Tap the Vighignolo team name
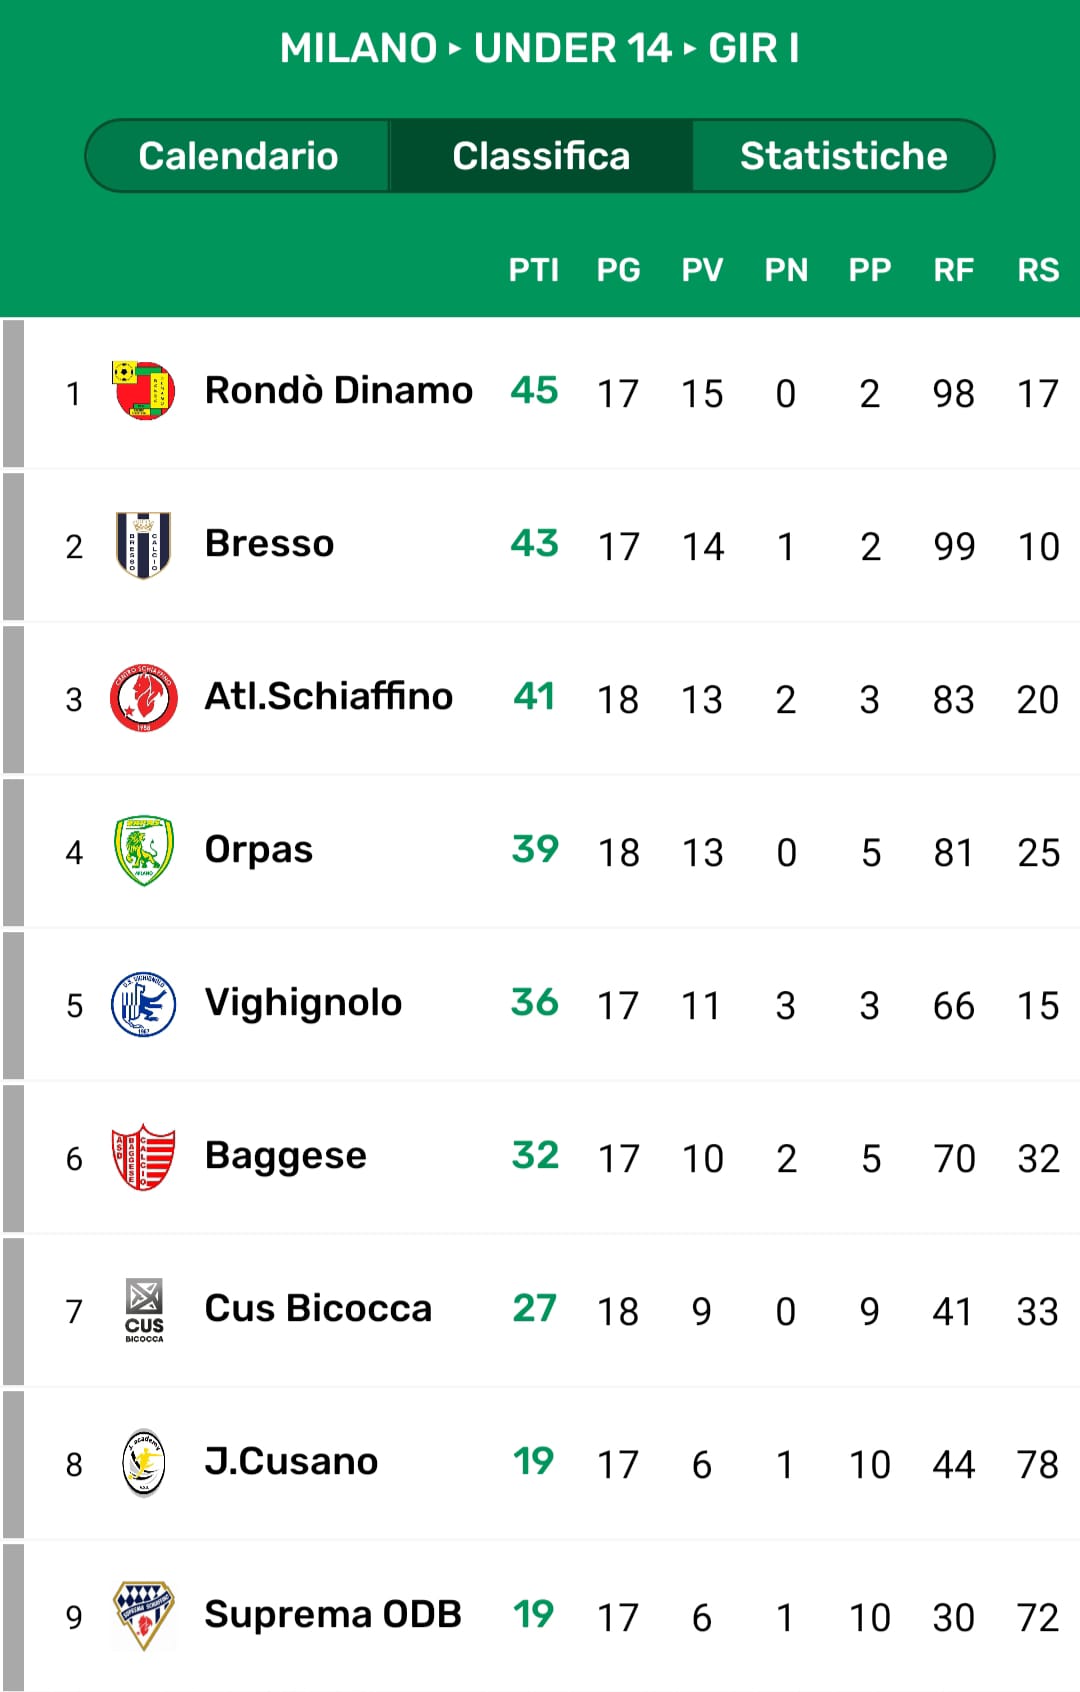The image size is (1080, 1692). (x=303, y=1002)
